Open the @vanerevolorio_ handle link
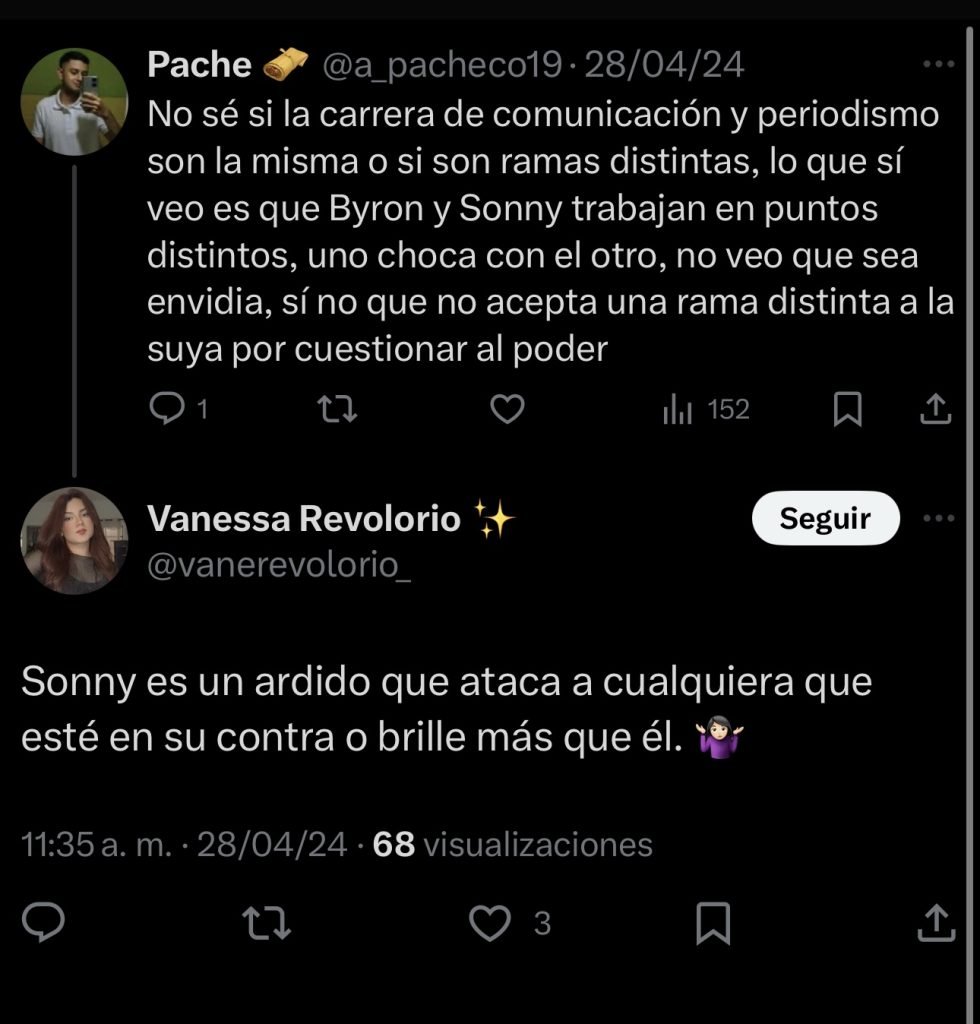Image resolution: width=980 pixels, height=1024 pixels. [x=279, y=566]
